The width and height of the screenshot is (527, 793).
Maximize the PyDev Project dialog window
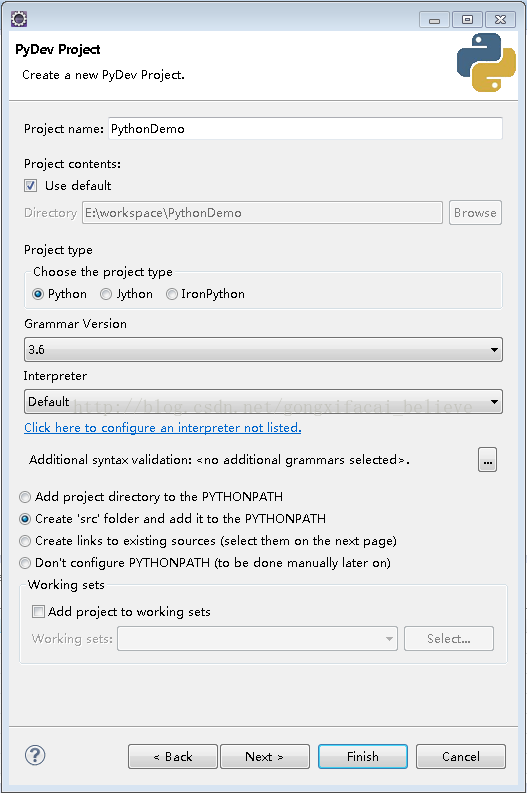pos(467,20)
